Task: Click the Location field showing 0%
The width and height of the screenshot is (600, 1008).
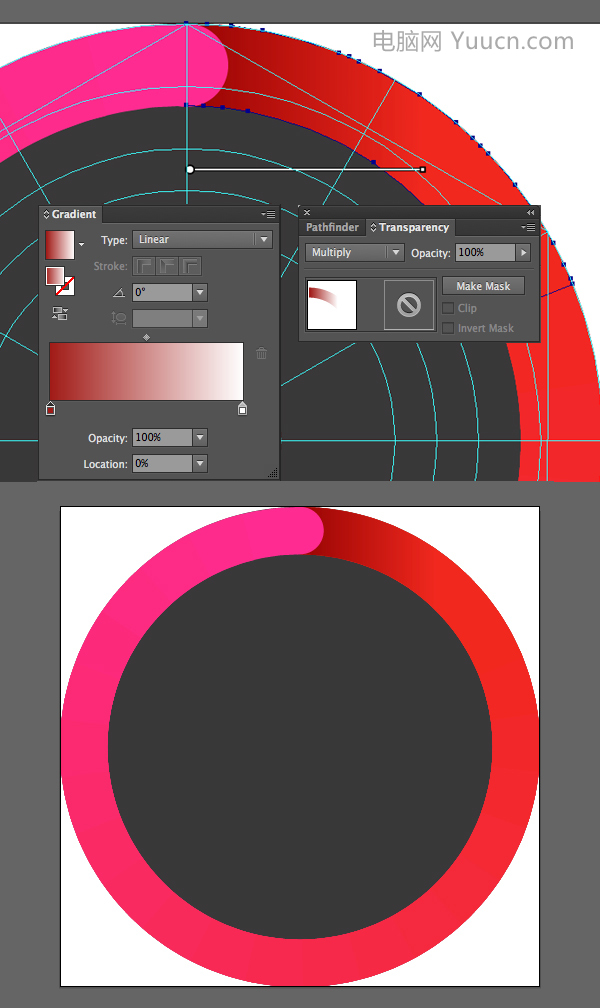Action: coord(162,464)
